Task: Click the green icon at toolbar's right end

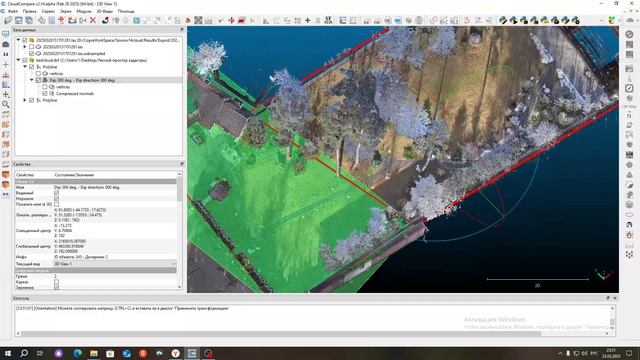Action: 611,20
